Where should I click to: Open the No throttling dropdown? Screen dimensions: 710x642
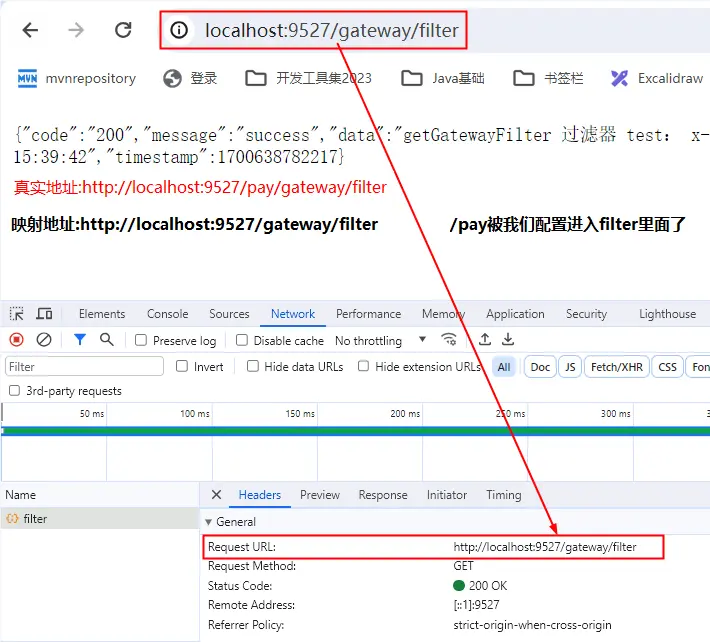380,341
